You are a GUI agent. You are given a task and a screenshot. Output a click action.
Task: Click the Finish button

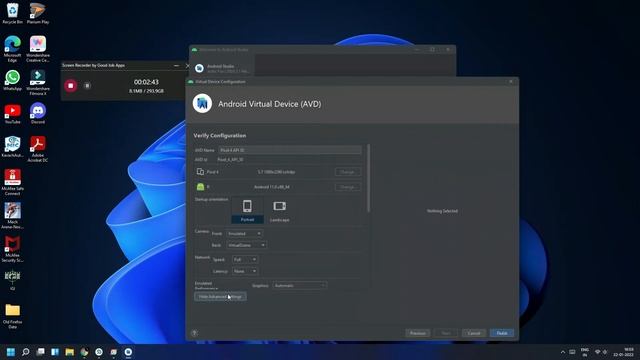tap(502, 333)
